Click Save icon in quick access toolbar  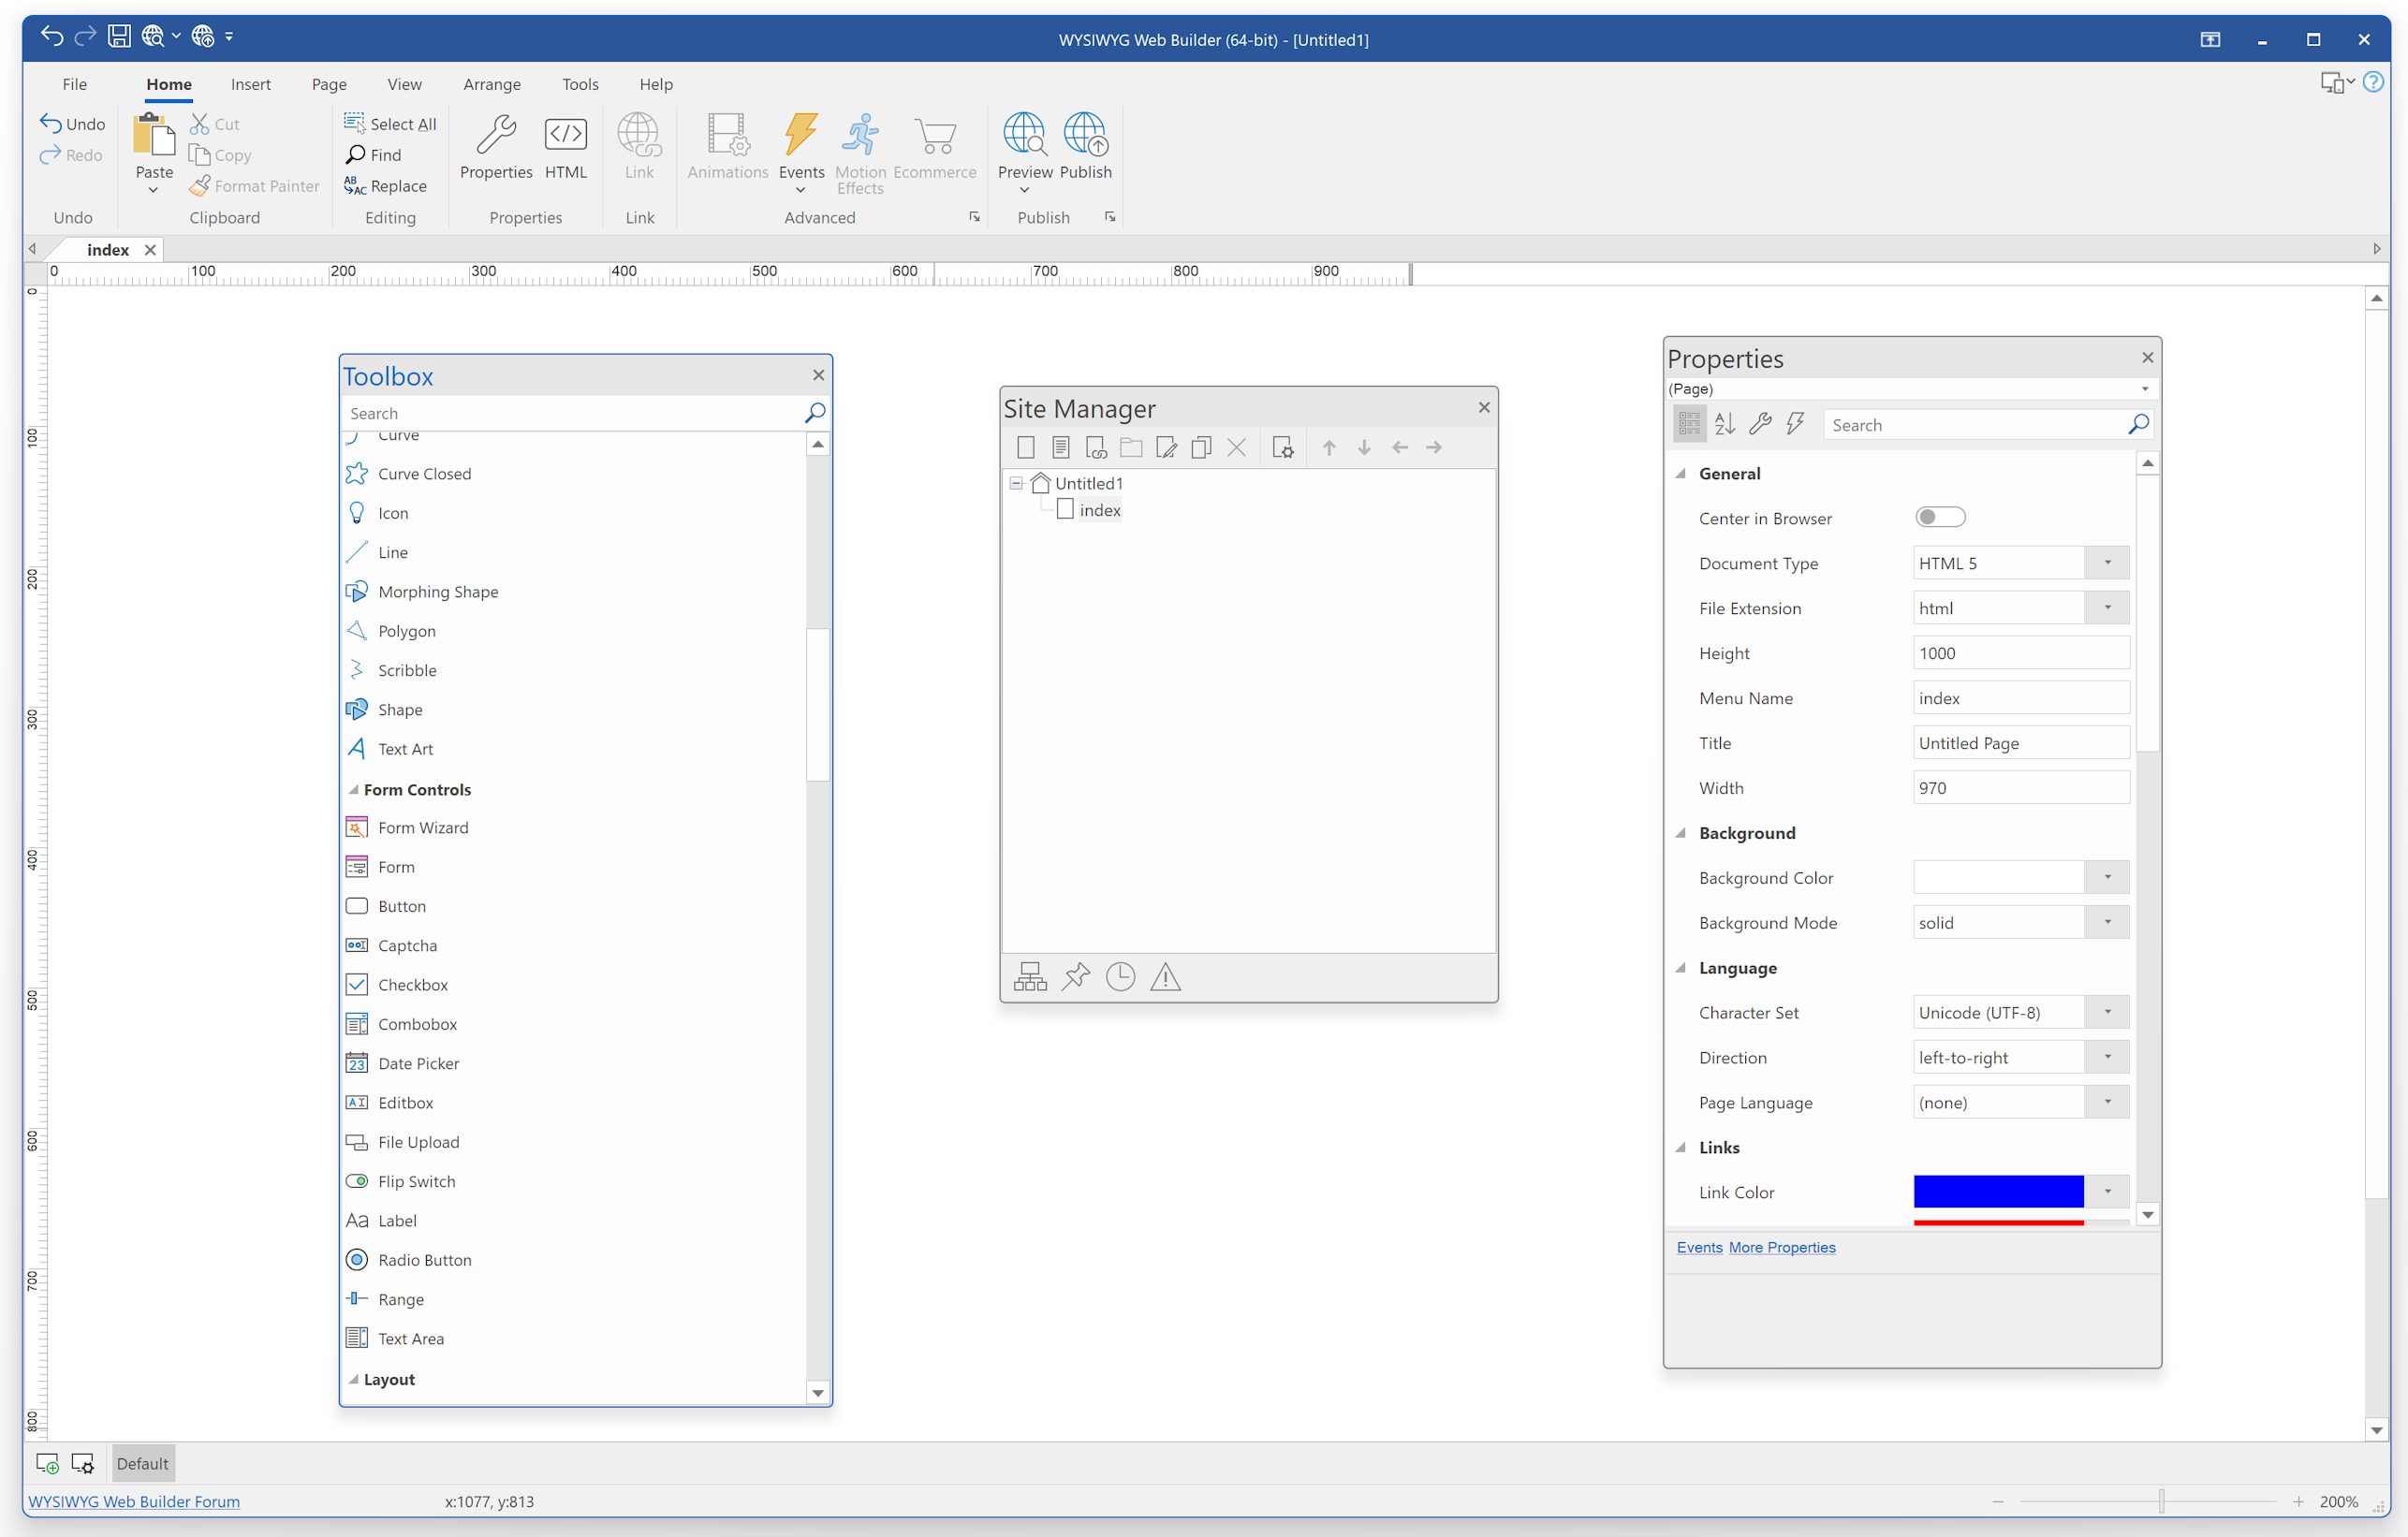point(119,37)
